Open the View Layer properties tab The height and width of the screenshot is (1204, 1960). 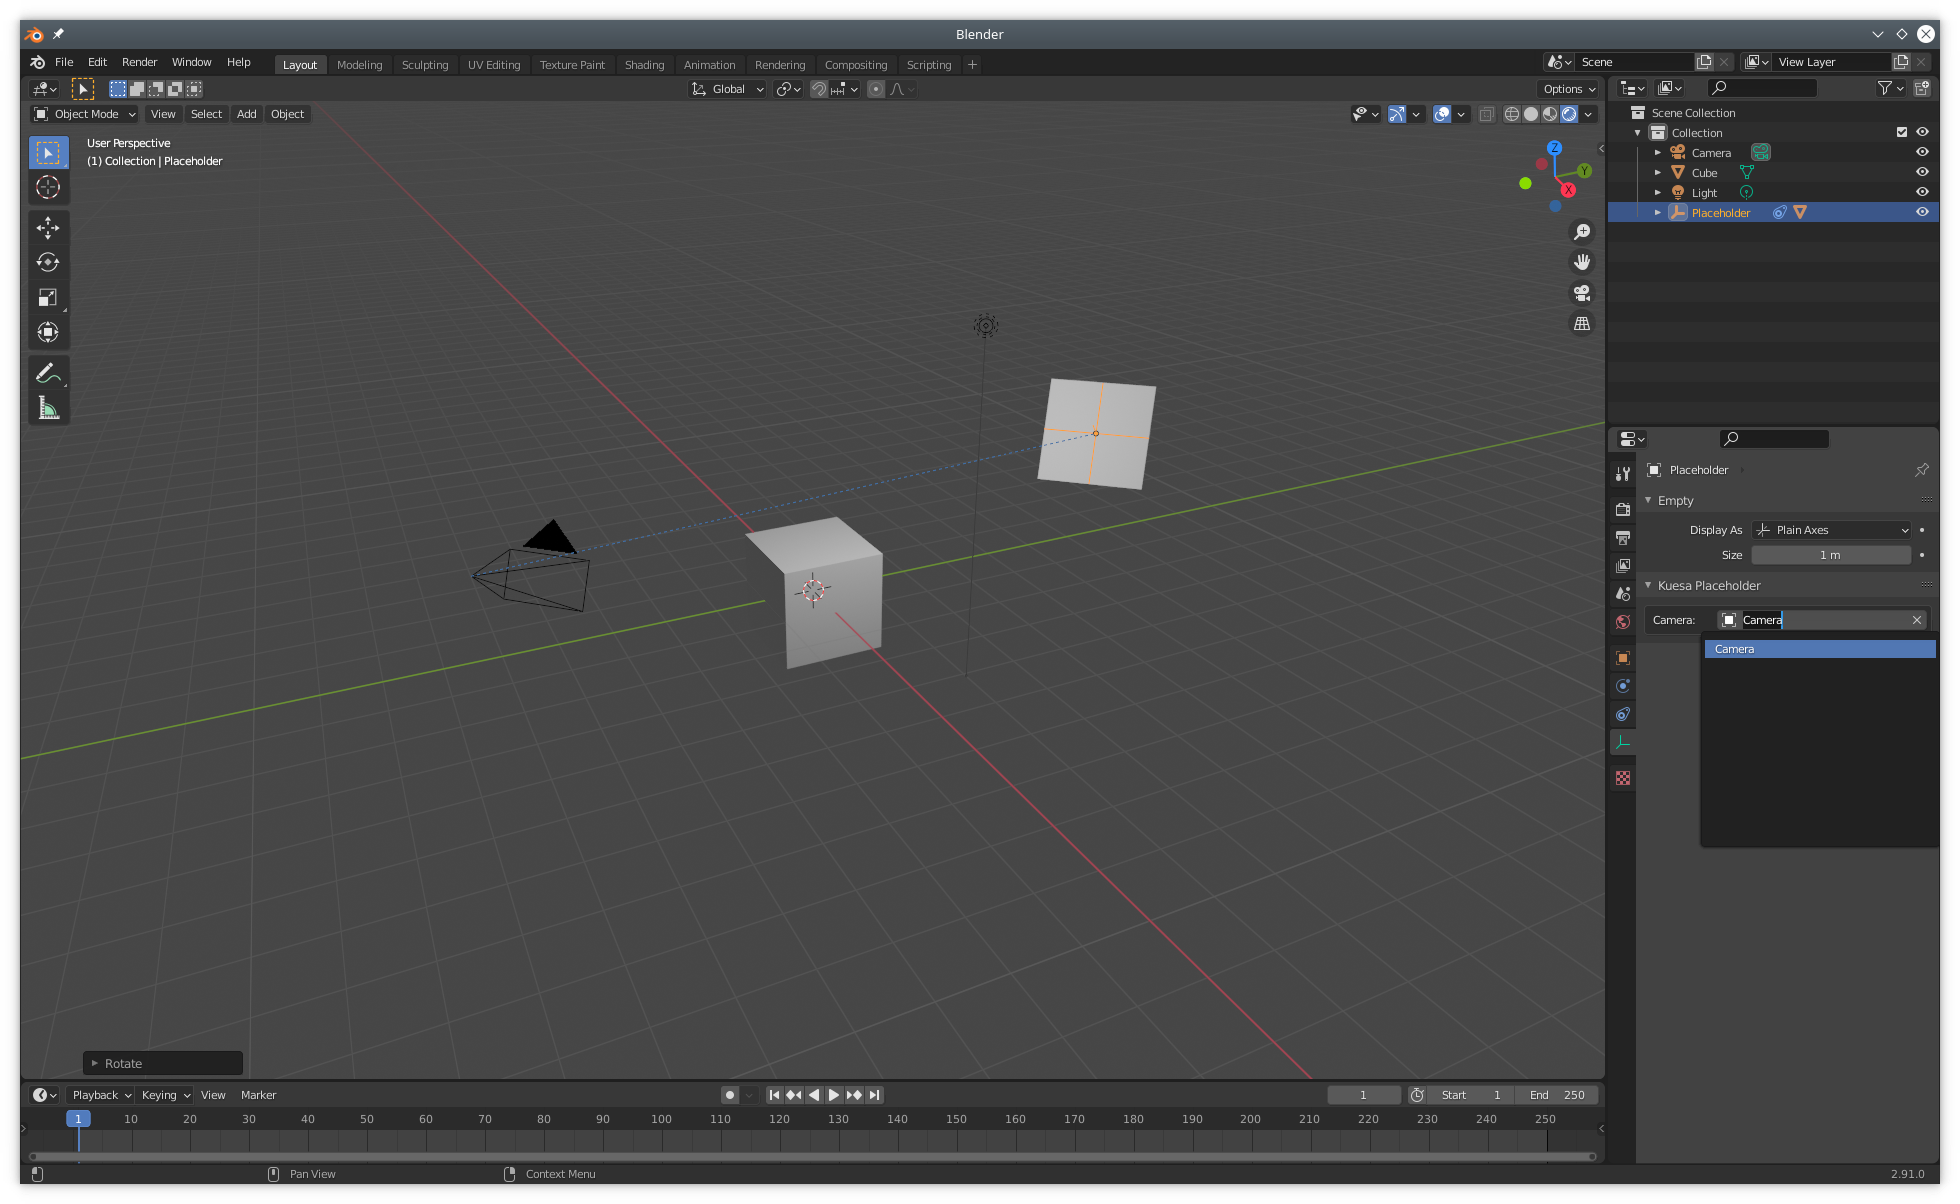pyautogui.click(x=1623, y=566)
